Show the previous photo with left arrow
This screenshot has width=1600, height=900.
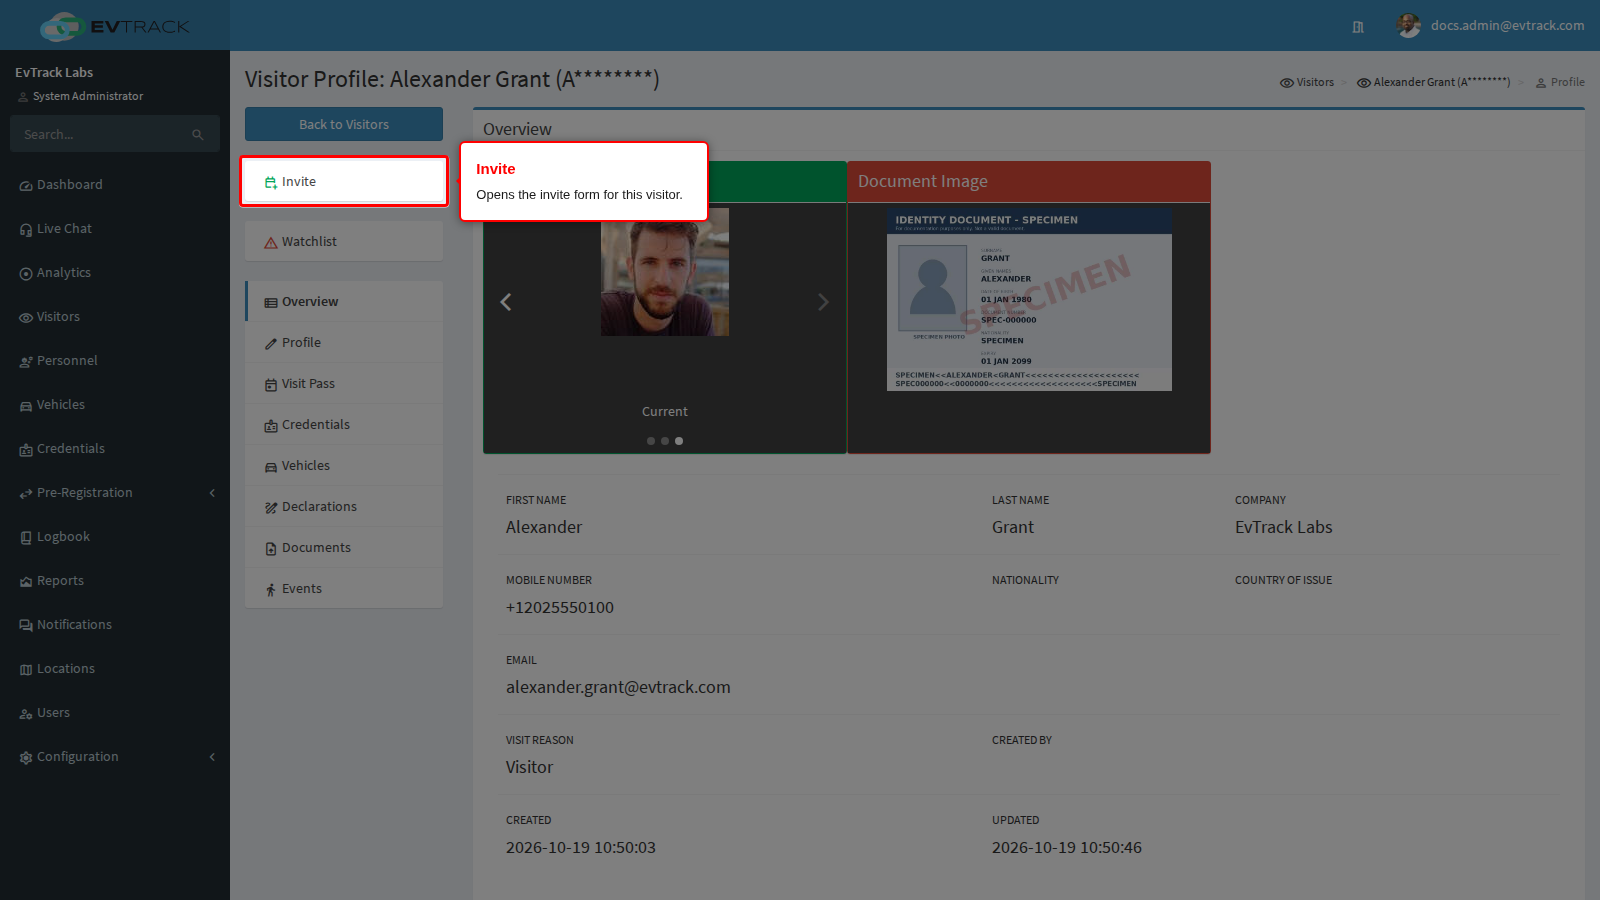[506, 302]
